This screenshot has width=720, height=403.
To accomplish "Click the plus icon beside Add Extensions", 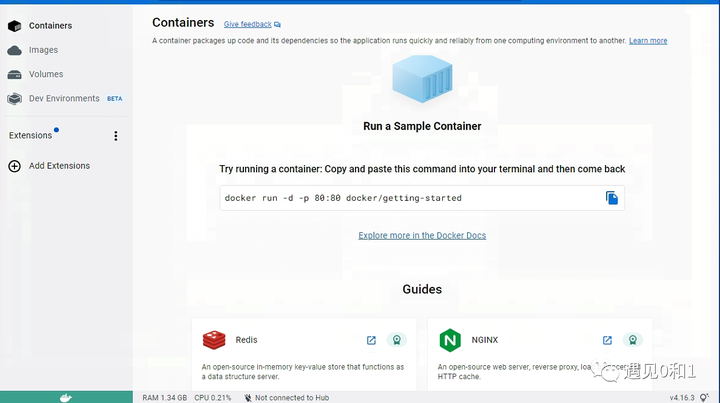I will click(15, 166).
